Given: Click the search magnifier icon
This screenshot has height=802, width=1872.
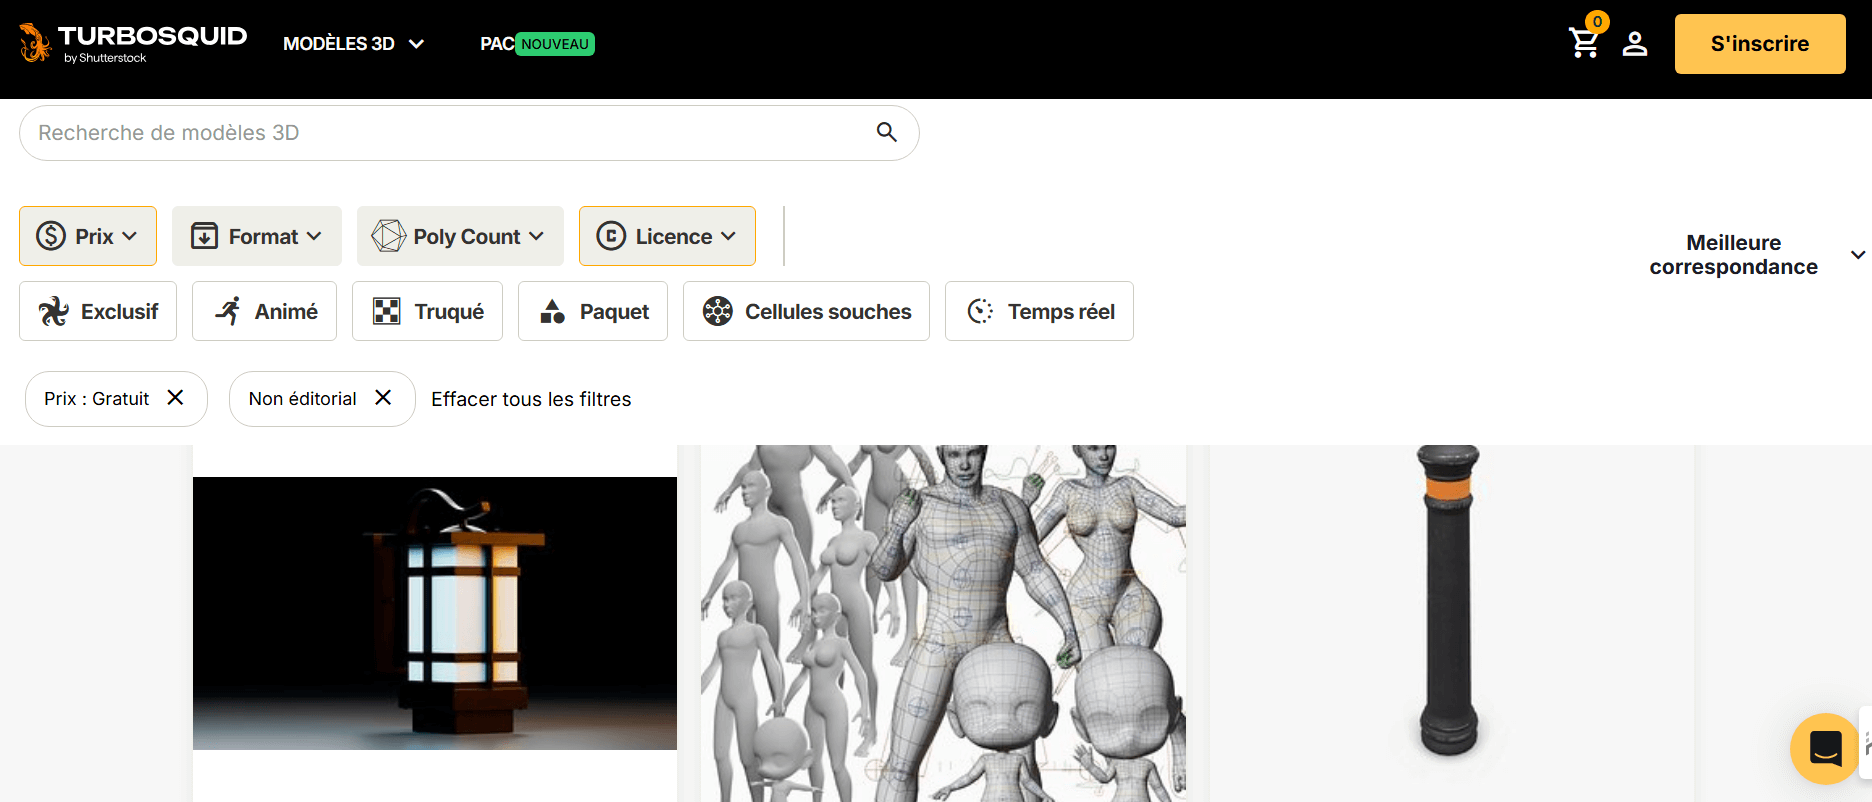Looking at the screenshot, I should pos(886,132).
